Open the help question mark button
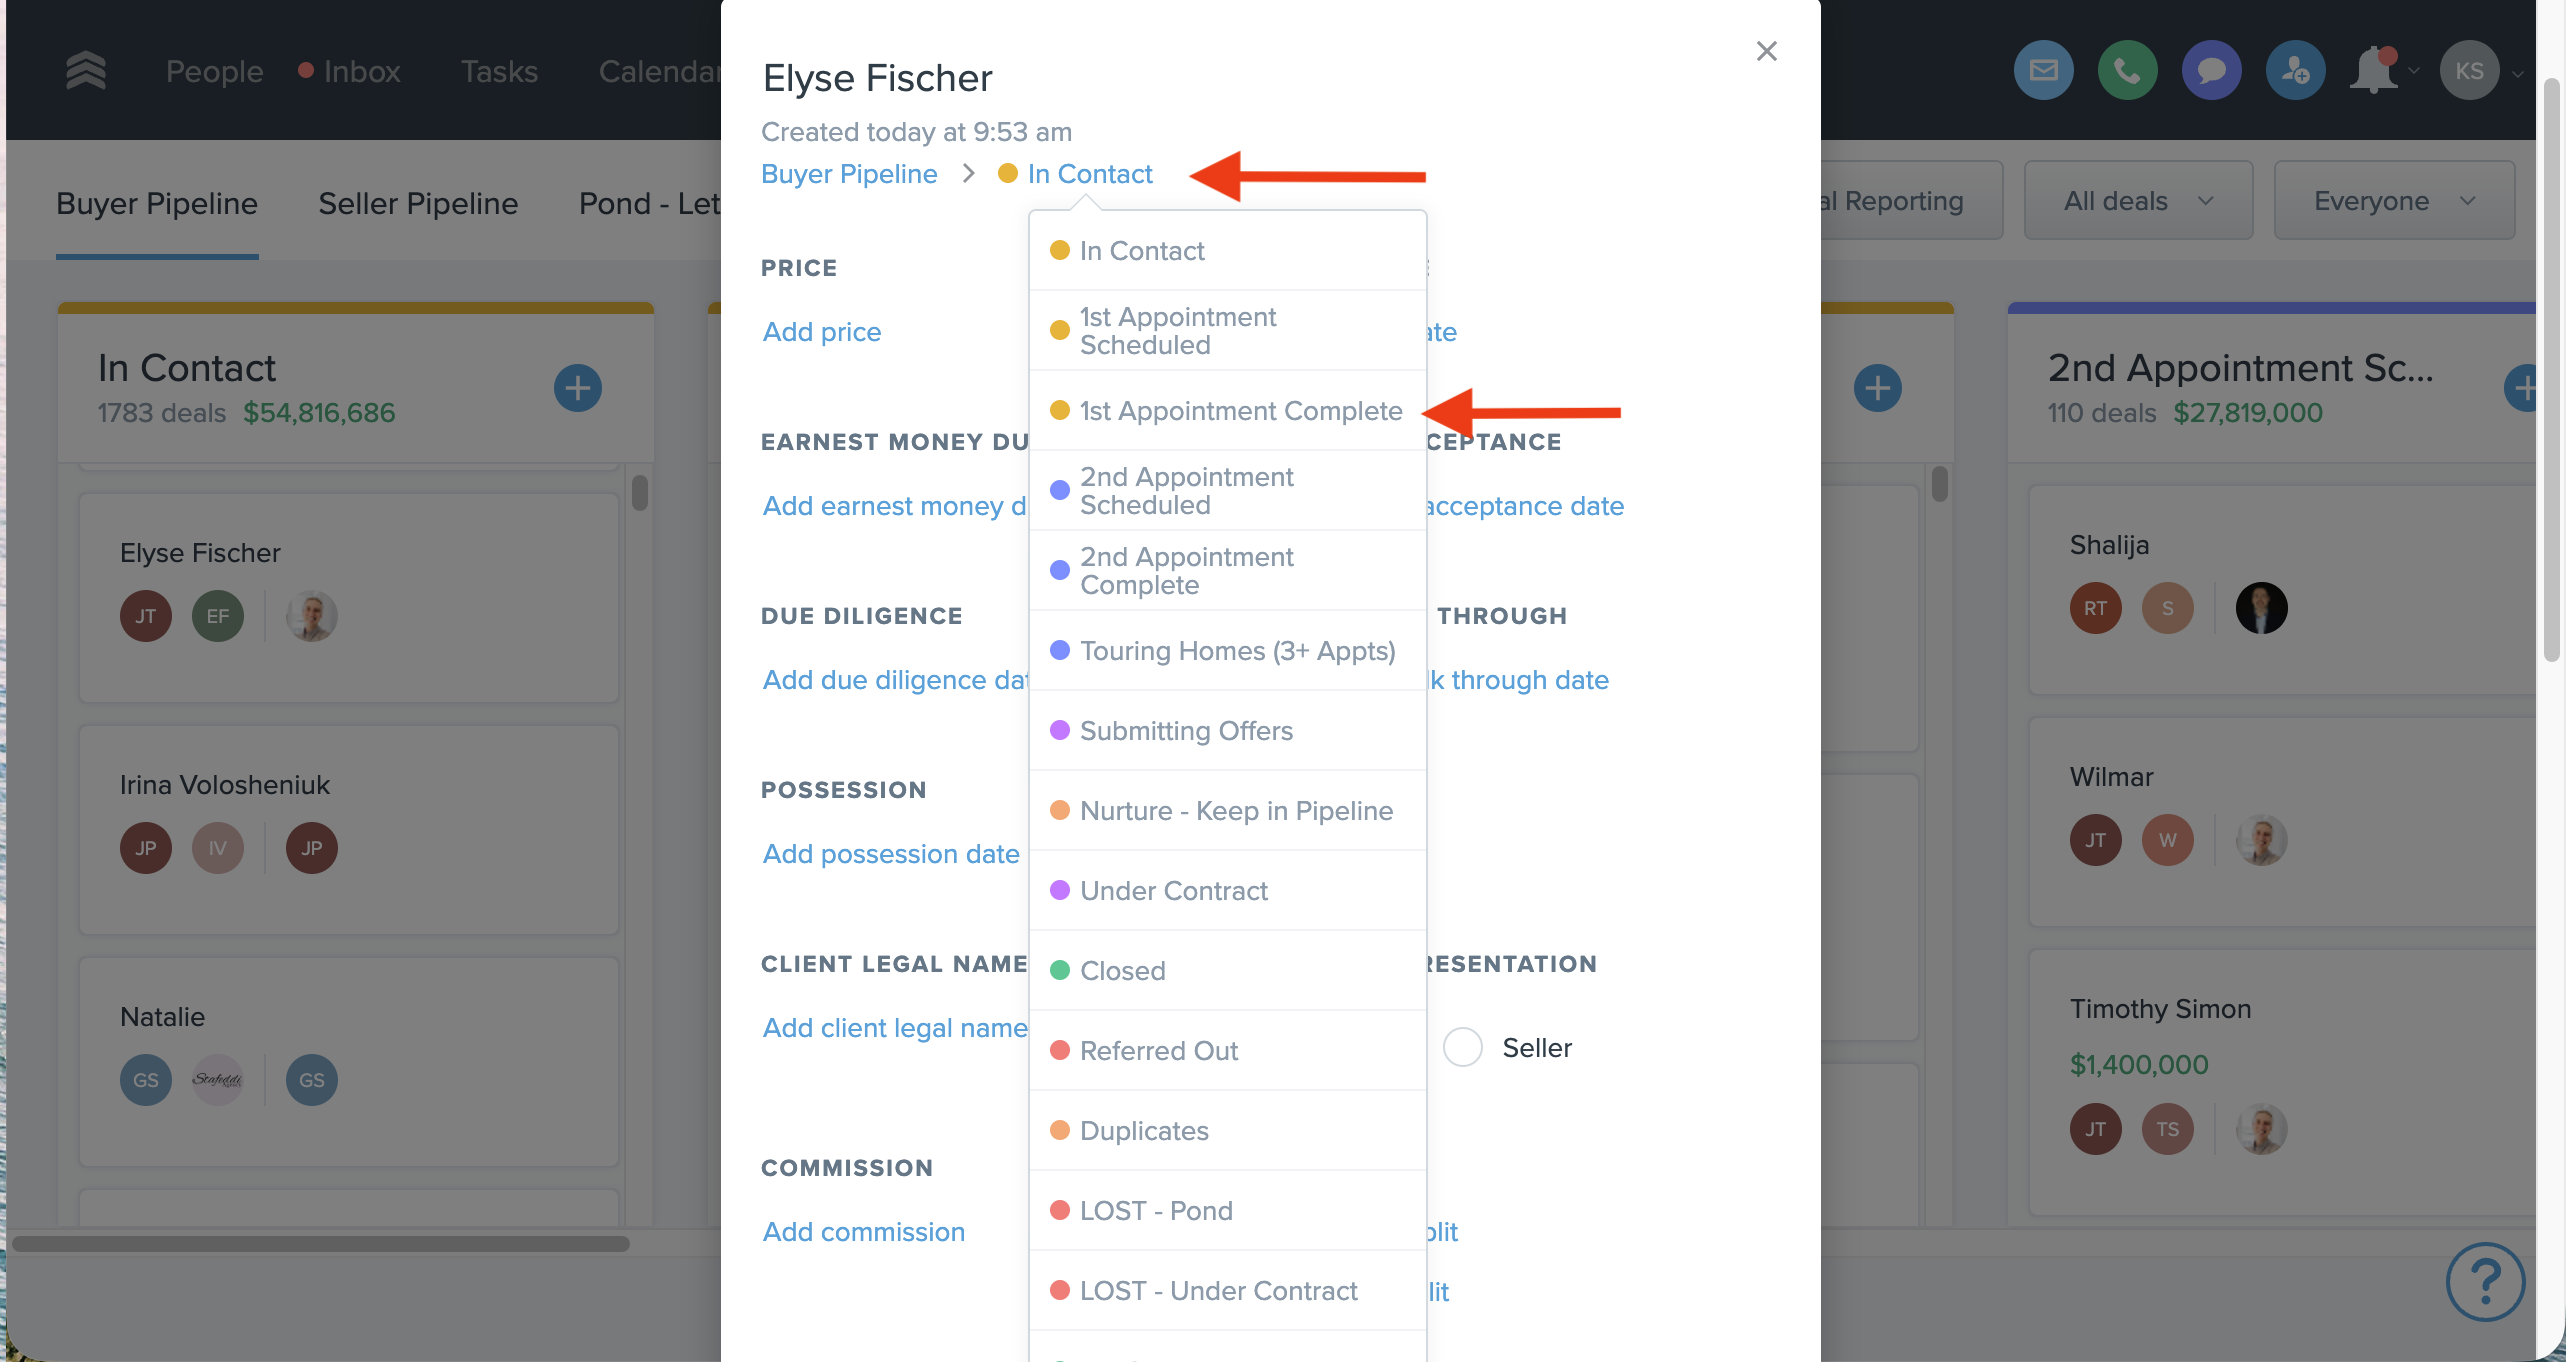The image size is (2566, 1362). [x=2485, y=1281]
